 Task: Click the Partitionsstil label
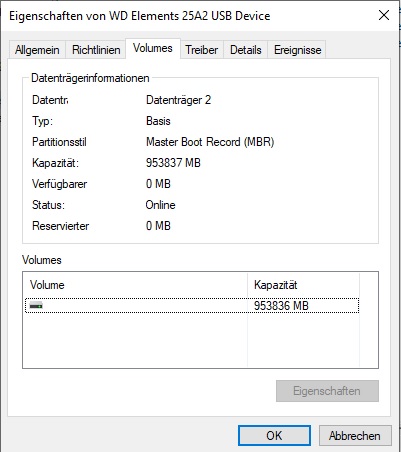(59, 142)
